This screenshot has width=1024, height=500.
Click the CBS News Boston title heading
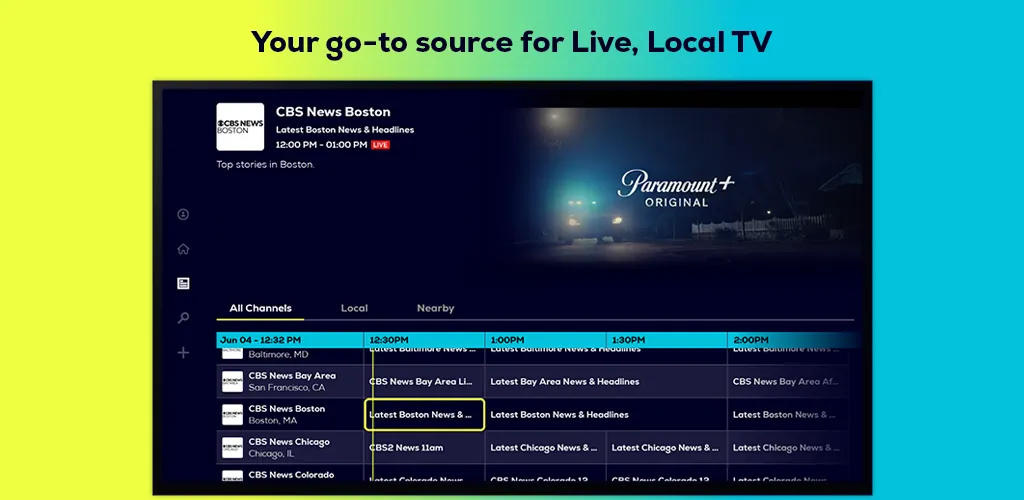click(333, 112)
